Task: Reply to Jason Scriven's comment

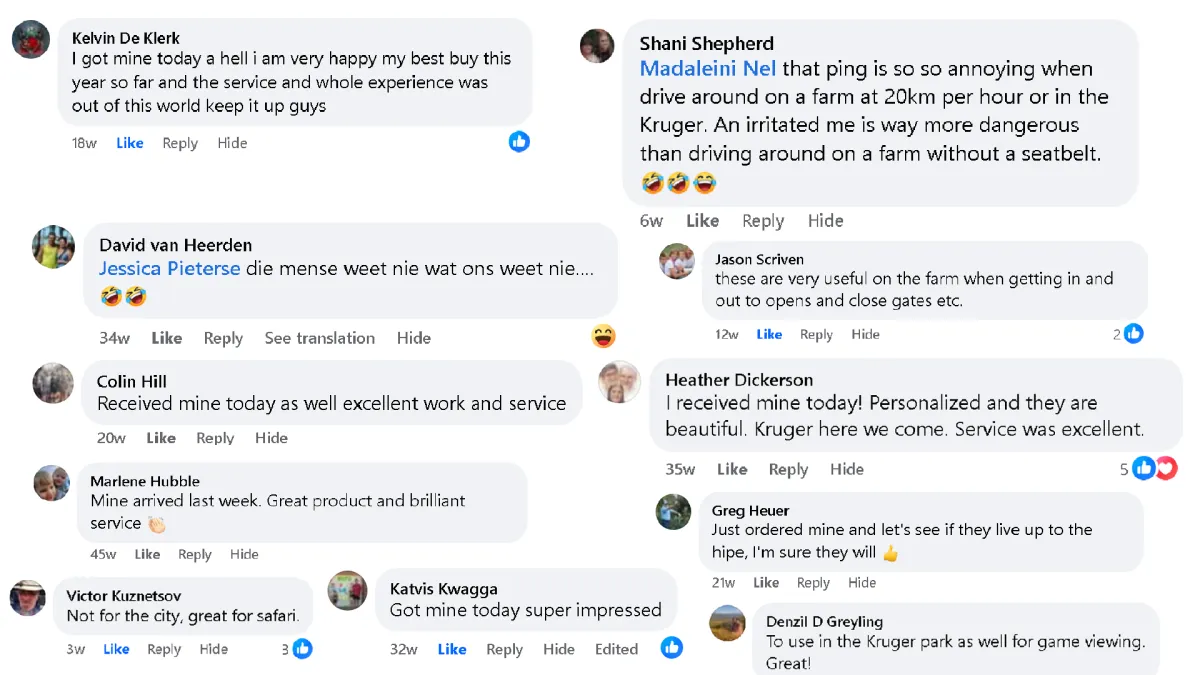Action: click(x=816, y=334)
